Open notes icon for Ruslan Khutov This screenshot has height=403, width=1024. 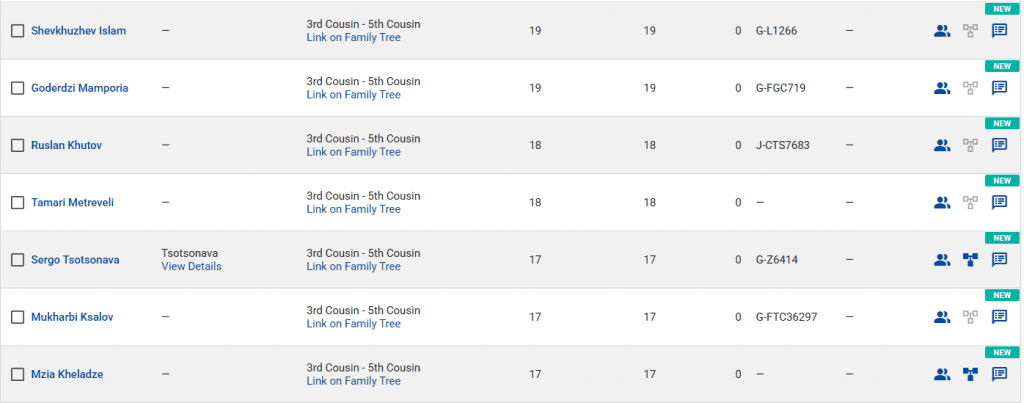pos(999,145)
